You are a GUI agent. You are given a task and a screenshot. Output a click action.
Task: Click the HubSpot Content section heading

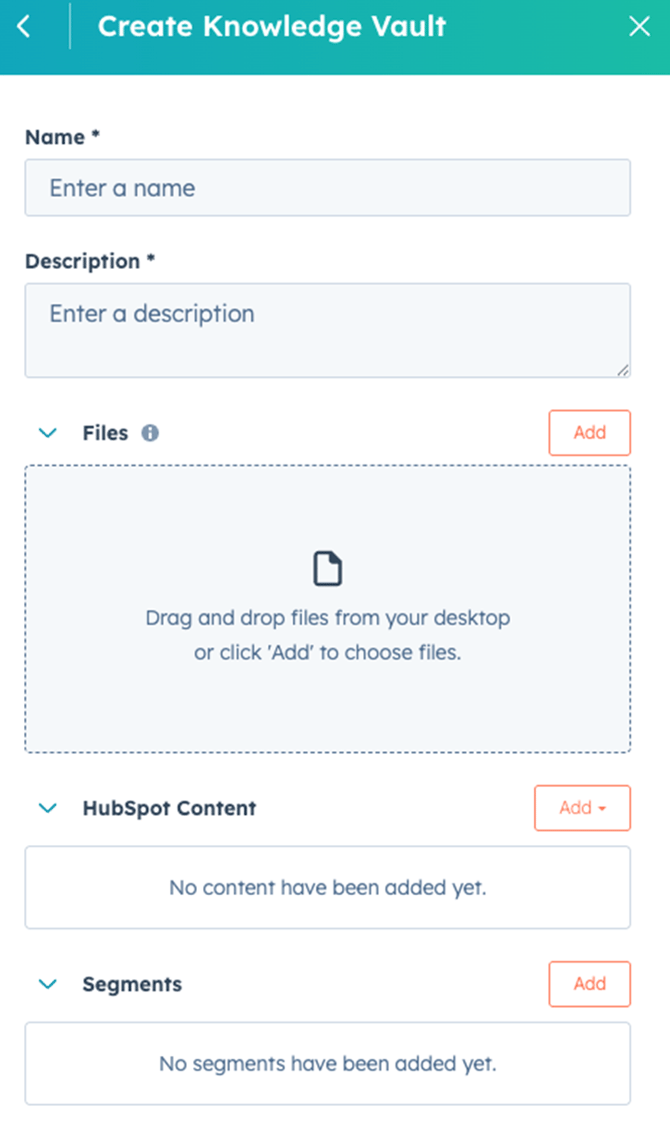point(169,808)
